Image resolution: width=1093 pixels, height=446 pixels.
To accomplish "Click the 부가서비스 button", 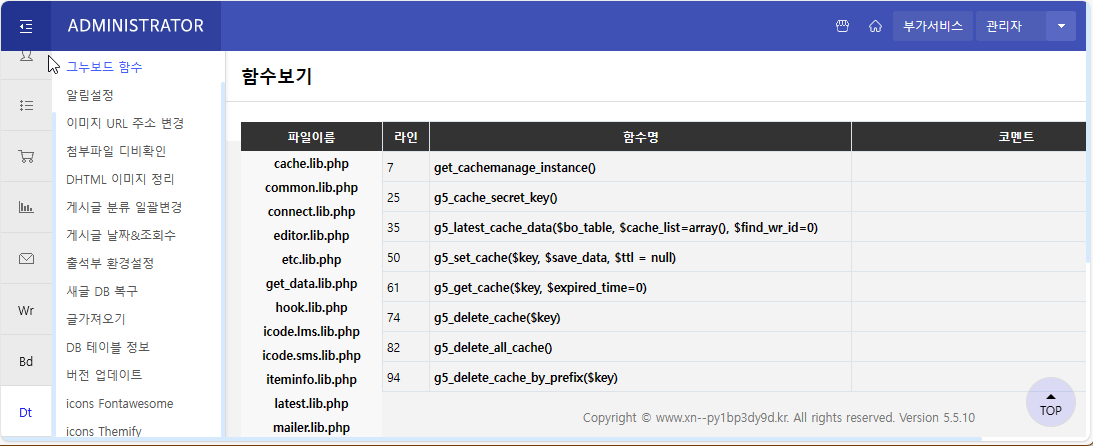I will point(932,26).
